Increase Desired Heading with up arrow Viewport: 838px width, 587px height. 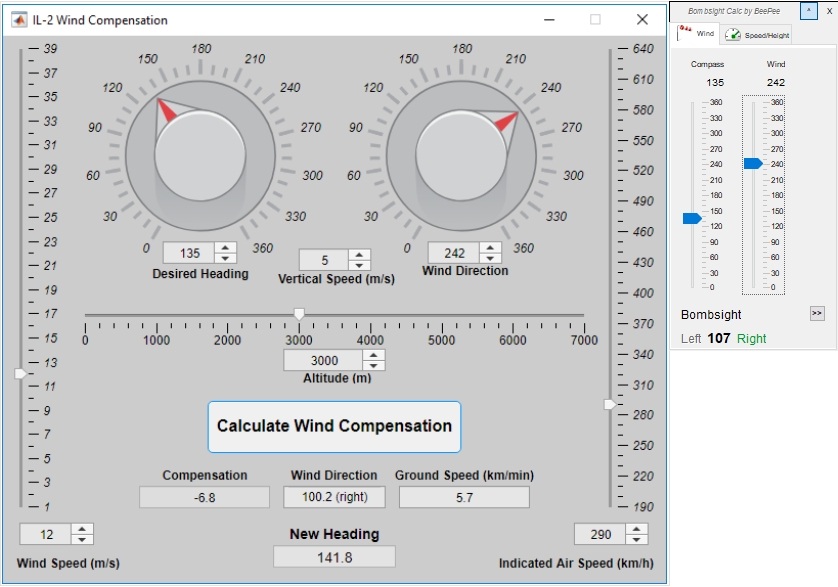(226, 248)
